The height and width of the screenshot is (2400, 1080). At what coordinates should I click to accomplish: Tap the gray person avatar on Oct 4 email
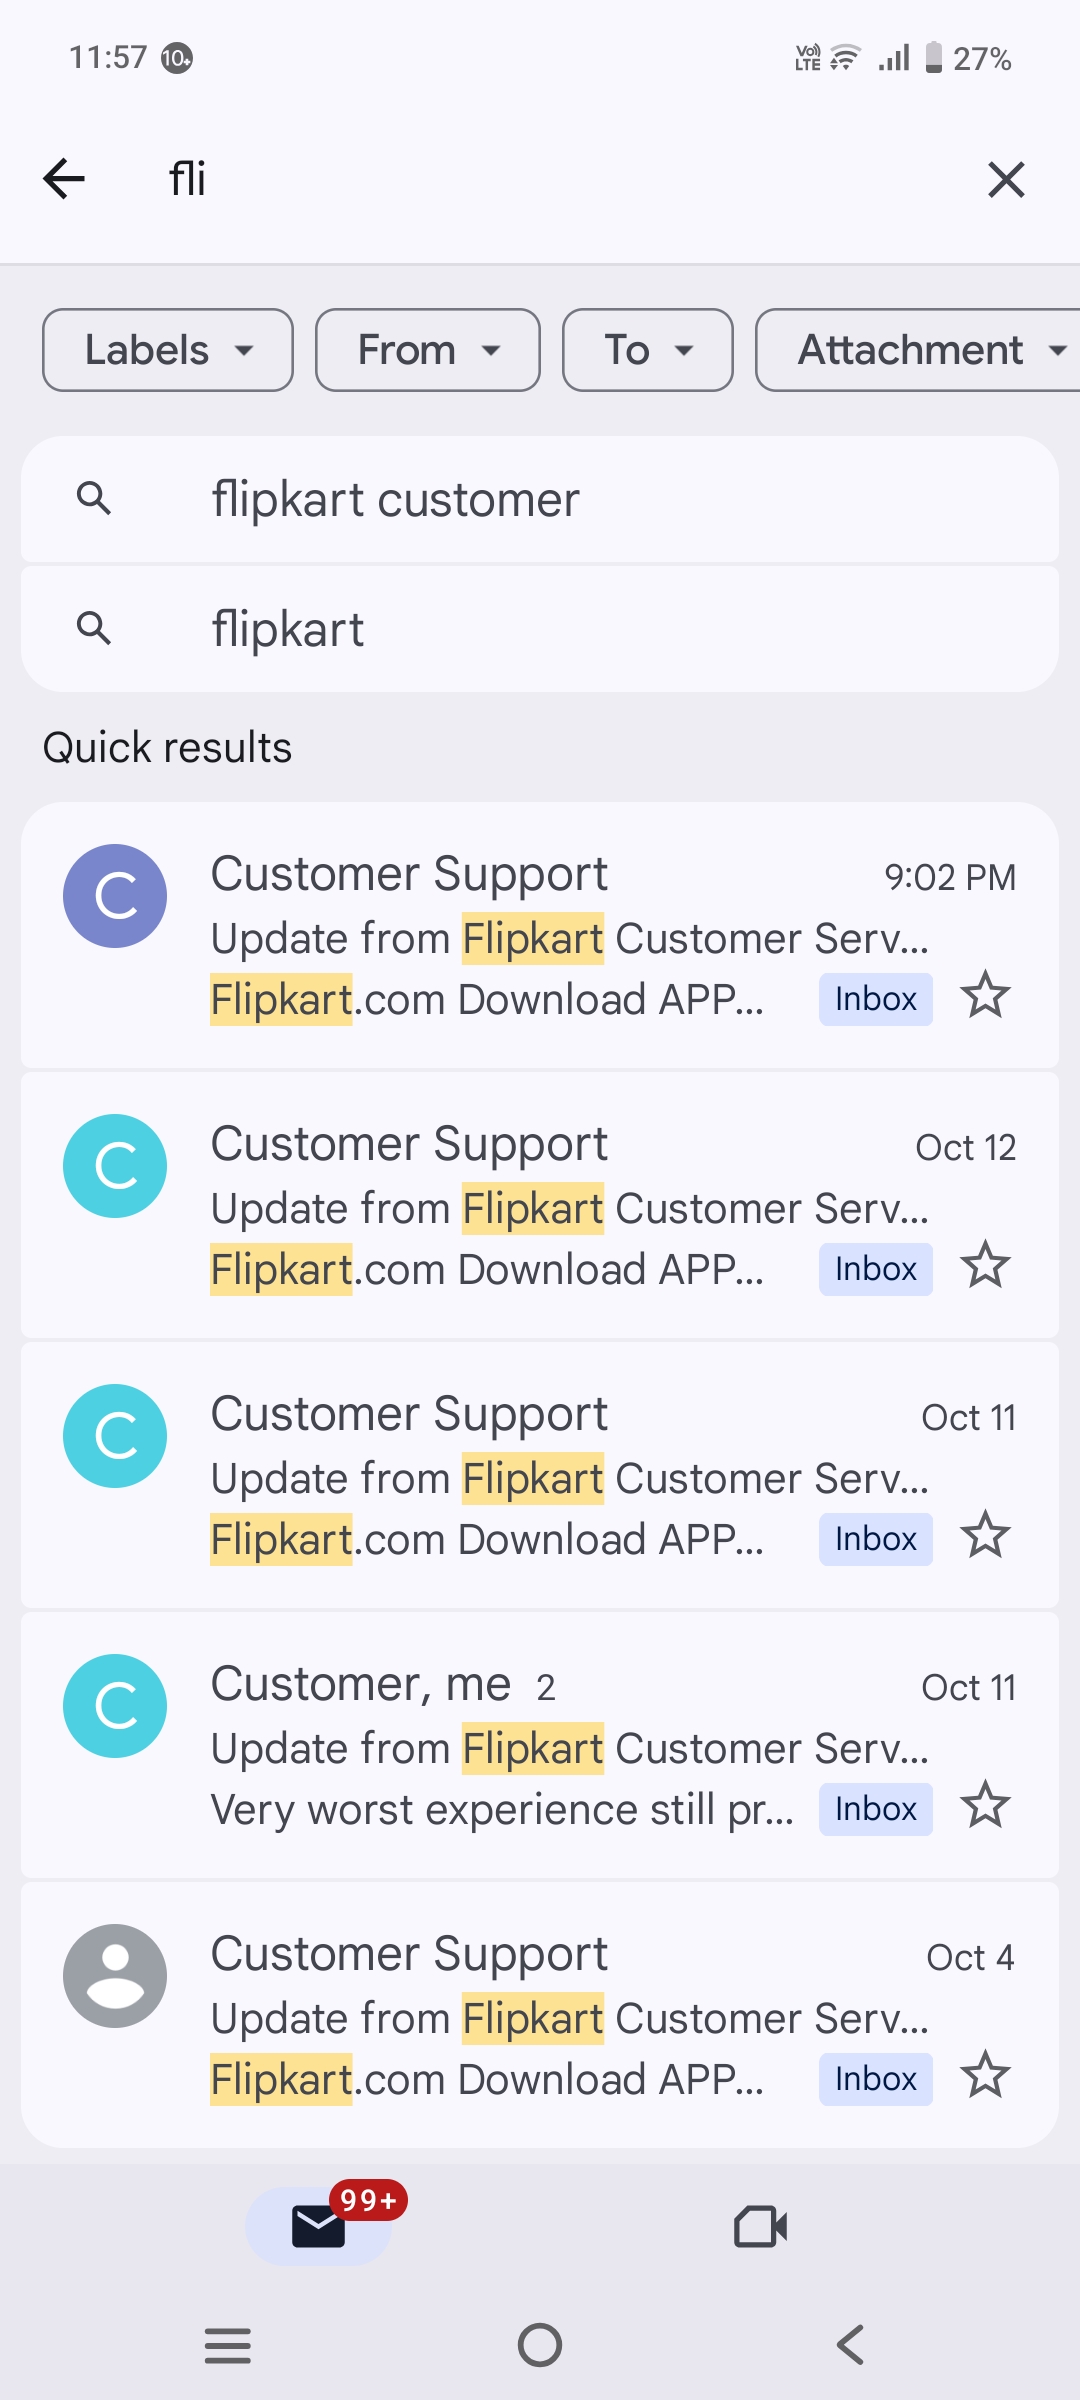tap(115, 1976)
